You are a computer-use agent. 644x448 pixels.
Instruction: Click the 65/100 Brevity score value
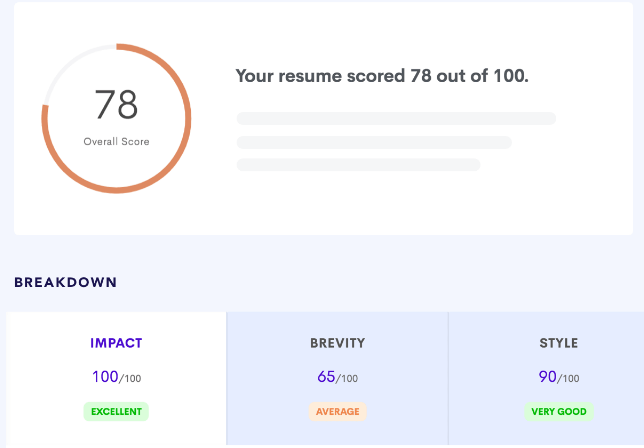coord(338,377)
